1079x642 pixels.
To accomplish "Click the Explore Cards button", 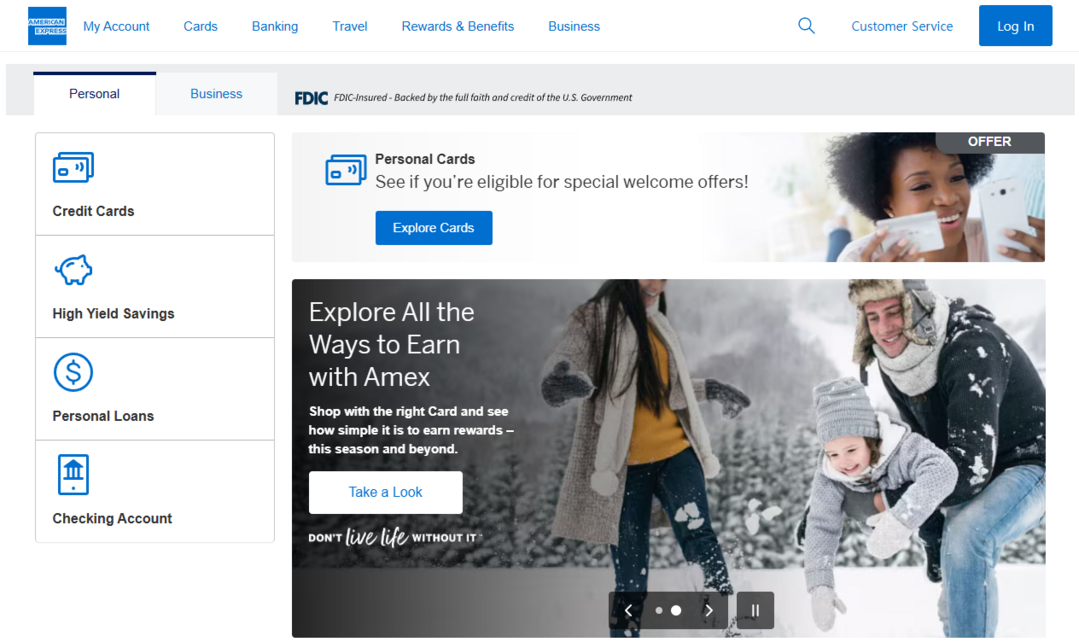I will (434, 228).
